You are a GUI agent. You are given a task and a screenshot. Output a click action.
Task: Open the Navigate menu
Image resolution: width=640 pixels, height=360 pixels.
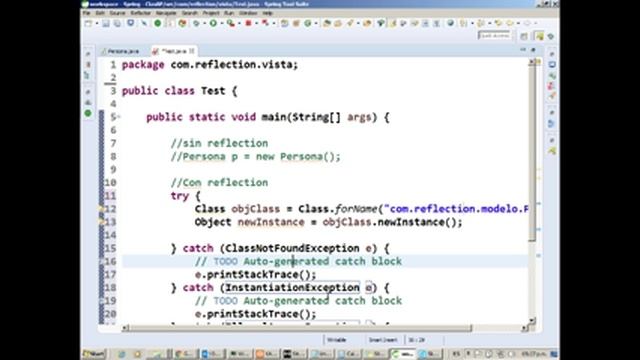pyautogui.click(x=166, y=13)
